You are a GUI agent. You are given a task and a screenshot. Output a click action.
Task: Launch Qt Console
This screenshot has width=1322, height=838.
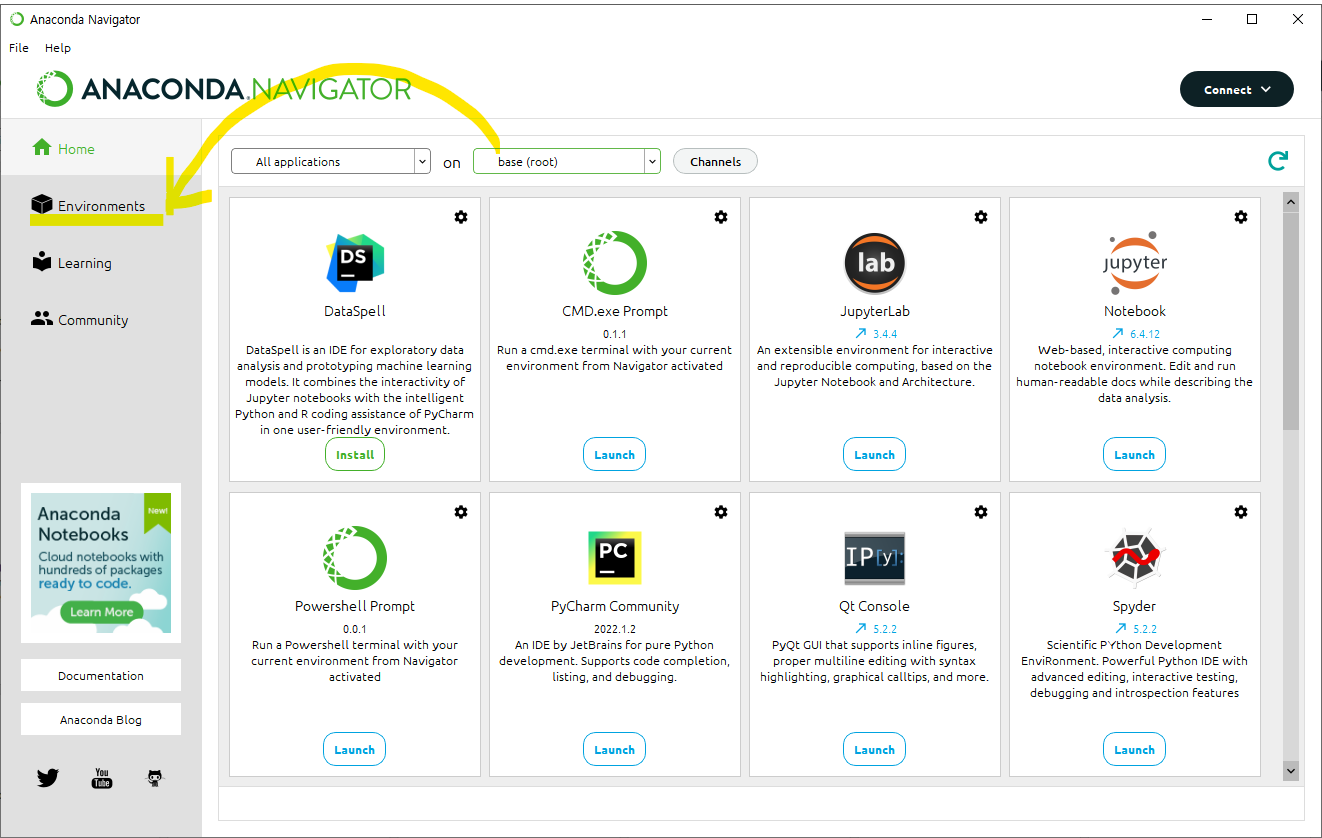(x=875, y=749)
